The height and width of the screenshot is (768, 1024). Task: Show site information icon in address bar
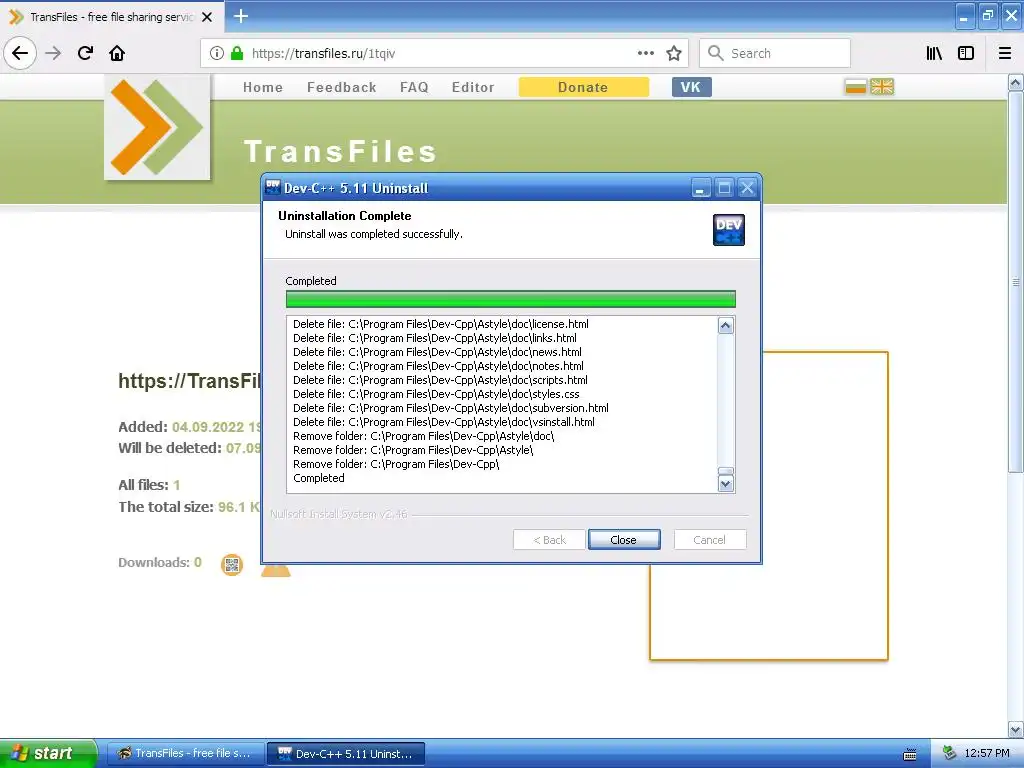point(217,53)
